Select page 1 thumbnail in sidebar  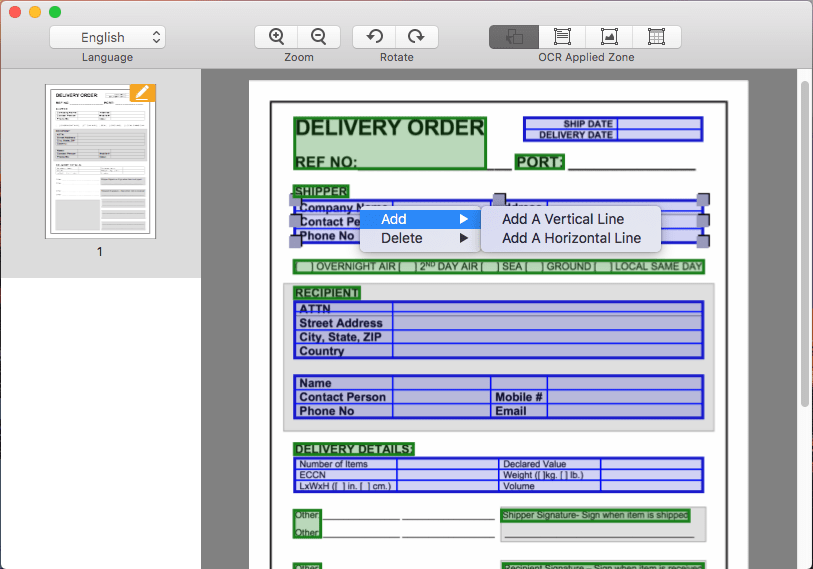101,161
